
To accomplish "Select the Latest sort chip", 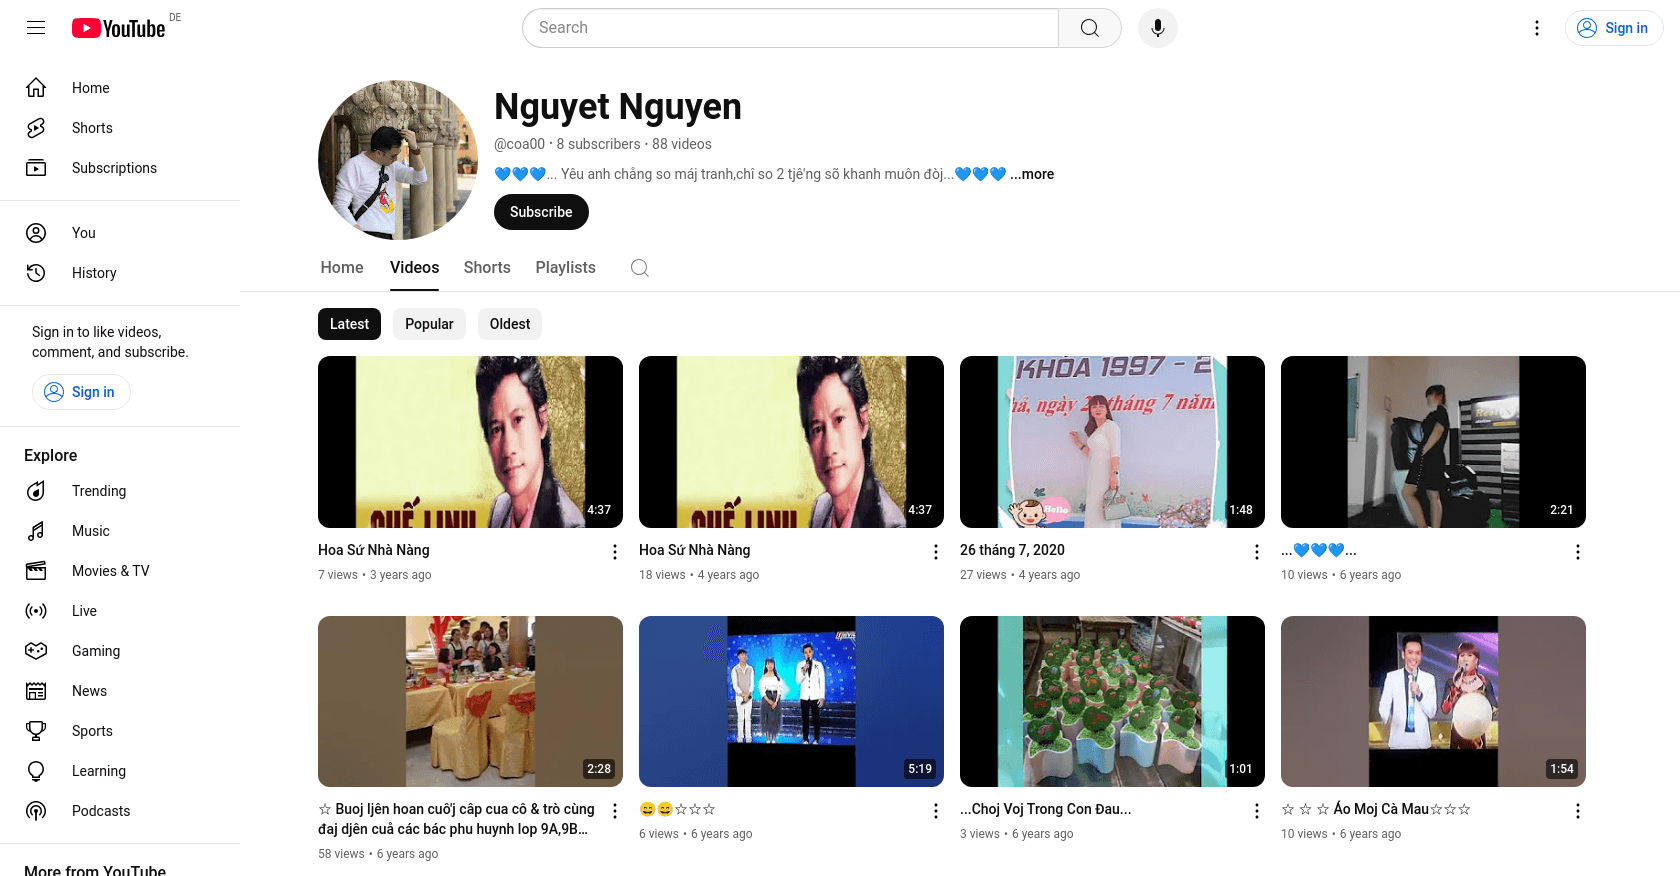I will 349,324.
